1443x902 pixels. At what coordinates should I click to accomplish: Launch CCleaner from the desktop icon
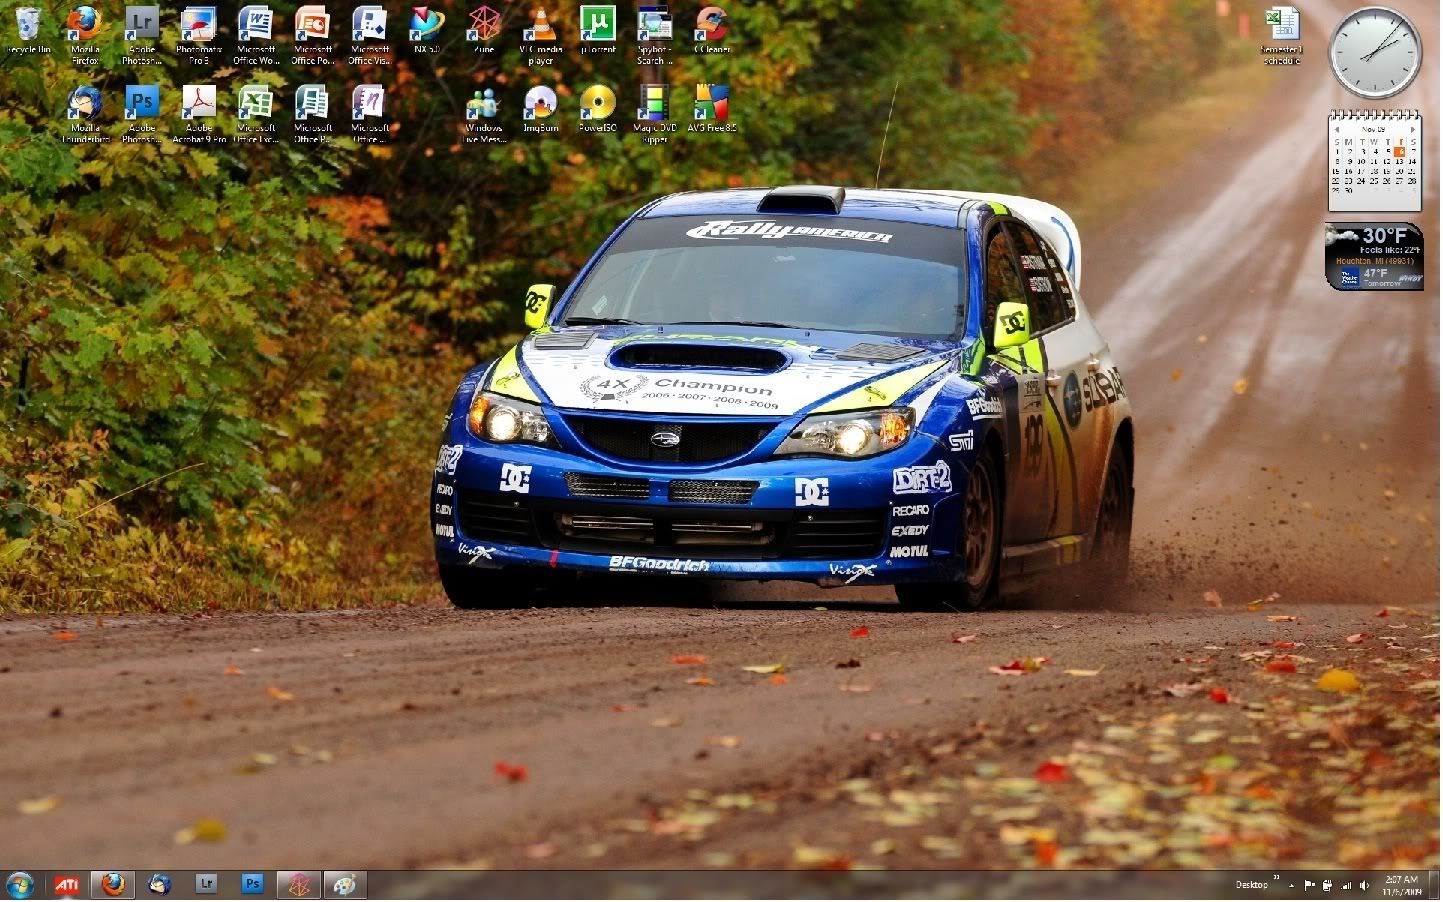pos(712,30)
